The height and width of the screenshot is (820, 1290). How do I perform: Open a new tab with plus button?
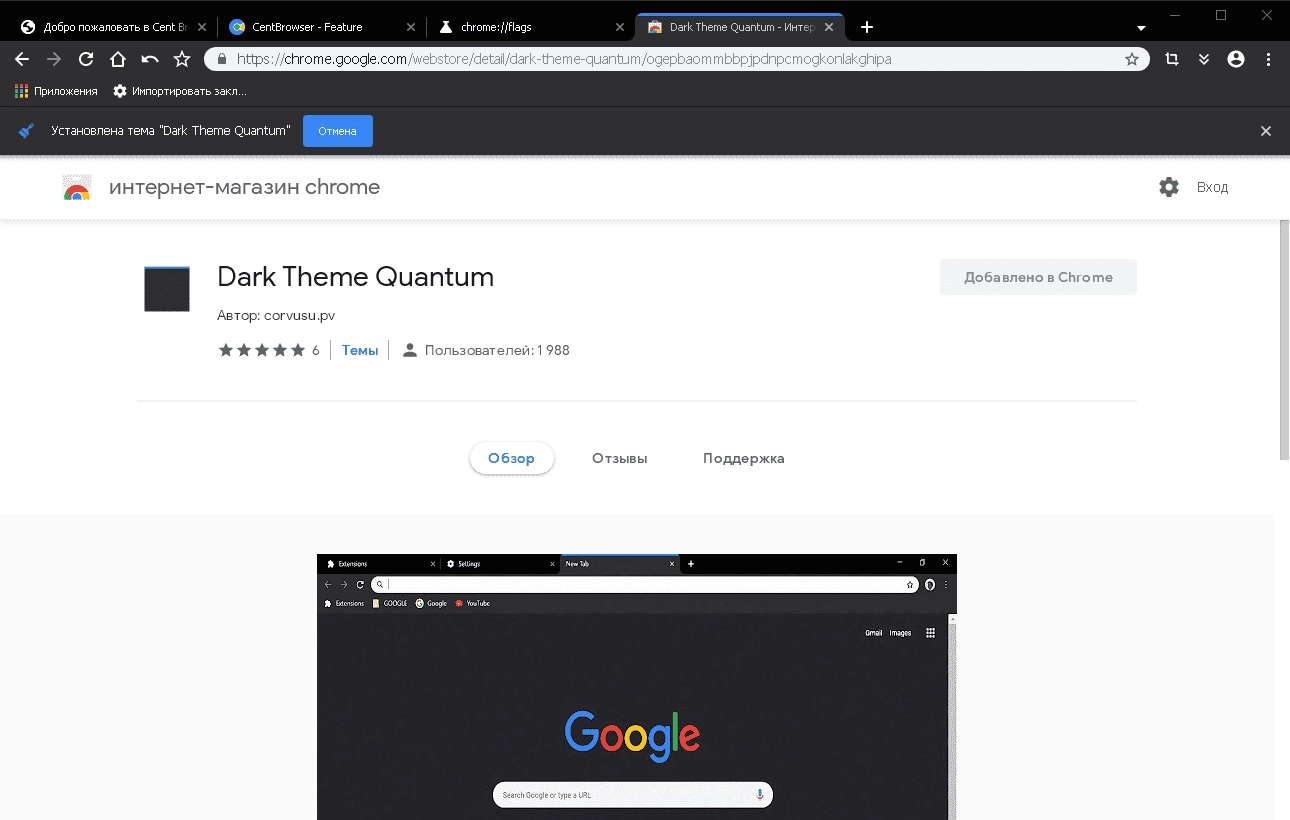click(x=867, y=27)
